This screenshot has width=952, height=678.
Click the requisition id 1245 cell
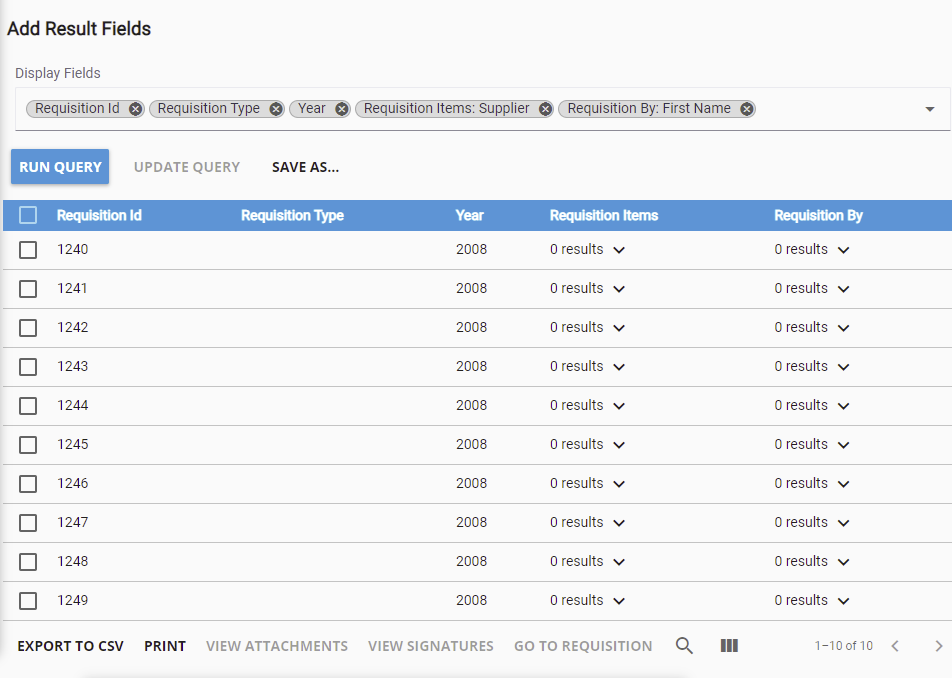point(73,444)
